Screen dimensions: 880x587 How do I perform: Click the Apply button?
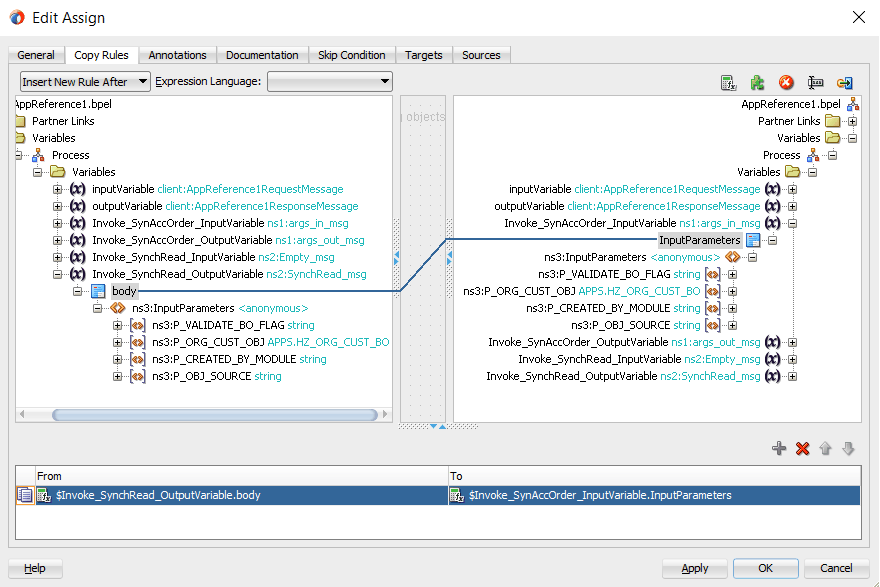(x=695, y=568)
